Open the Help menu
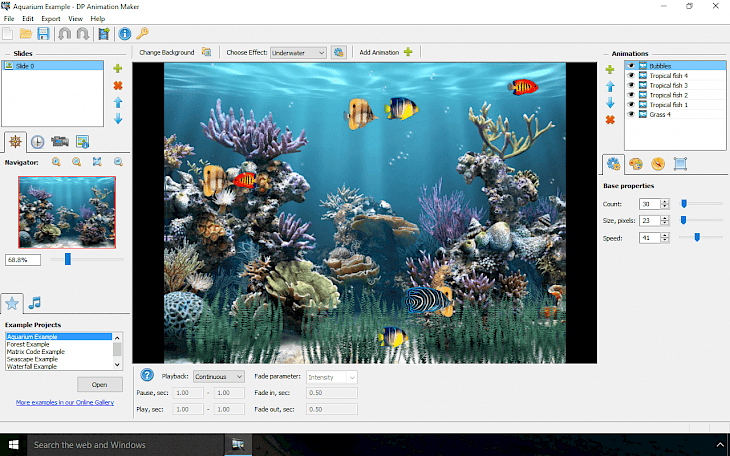Viewport: 730px width, 456px height. [98, 19]
